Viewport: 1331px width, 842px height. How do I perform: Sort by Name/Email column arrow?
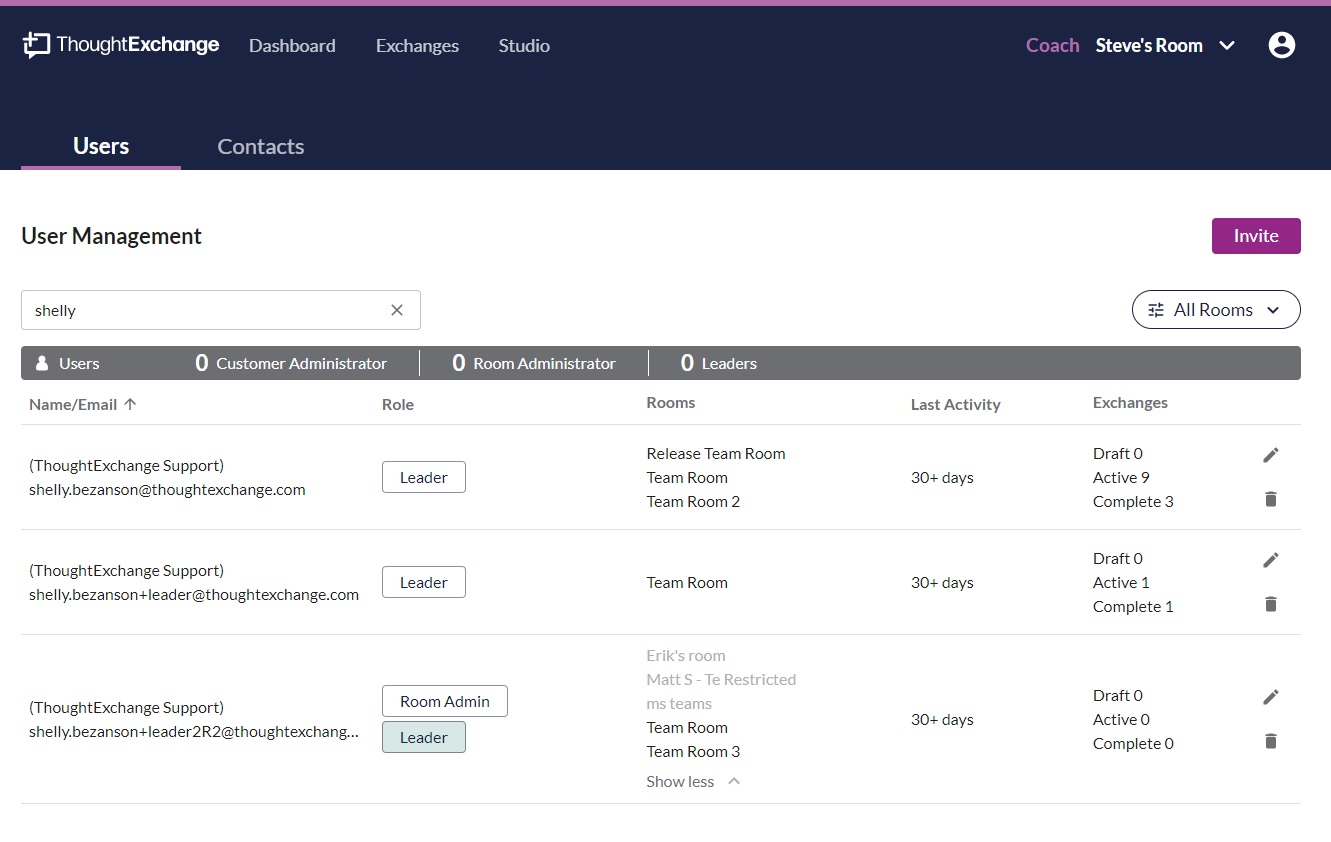tap(130, 404)
